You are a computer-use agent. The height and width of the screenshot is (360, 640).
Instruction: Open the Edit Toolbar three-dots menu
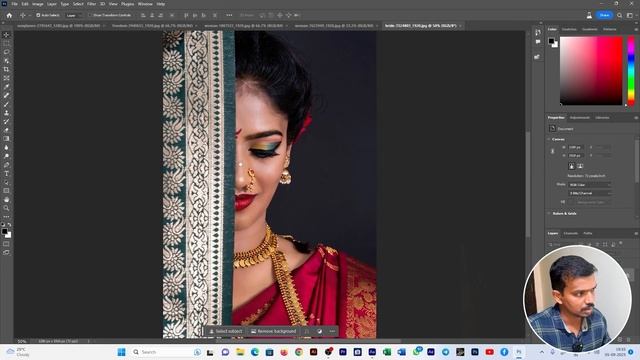[x=6, y=217]
